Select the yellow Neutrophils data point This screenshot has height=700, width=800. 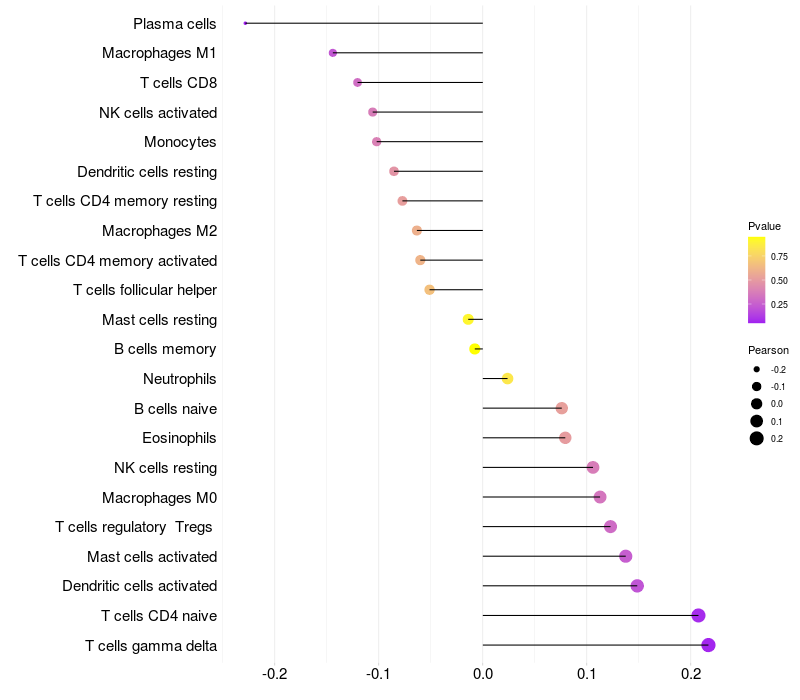tap(507, 379)
